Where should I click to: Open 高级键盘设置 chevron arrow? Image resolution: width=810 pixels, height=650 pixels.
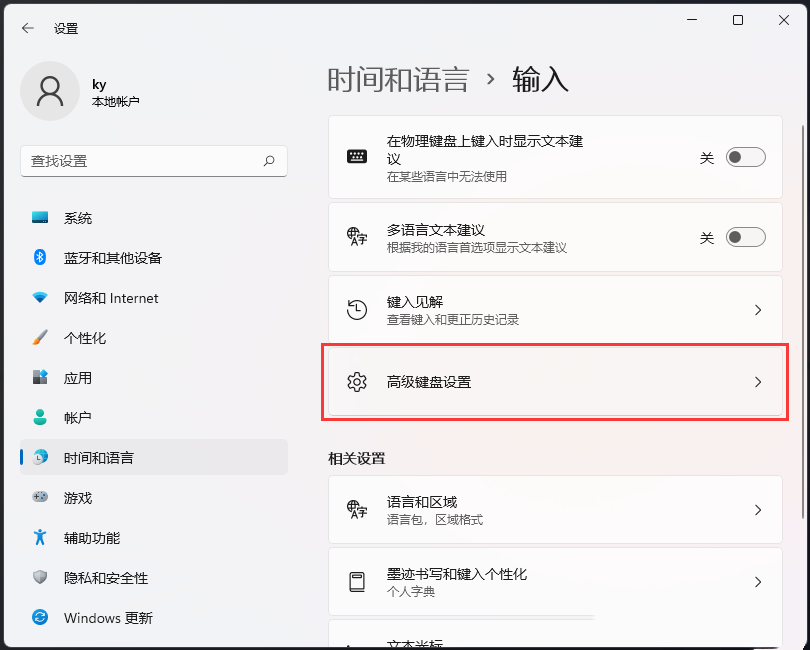[758, 382]
